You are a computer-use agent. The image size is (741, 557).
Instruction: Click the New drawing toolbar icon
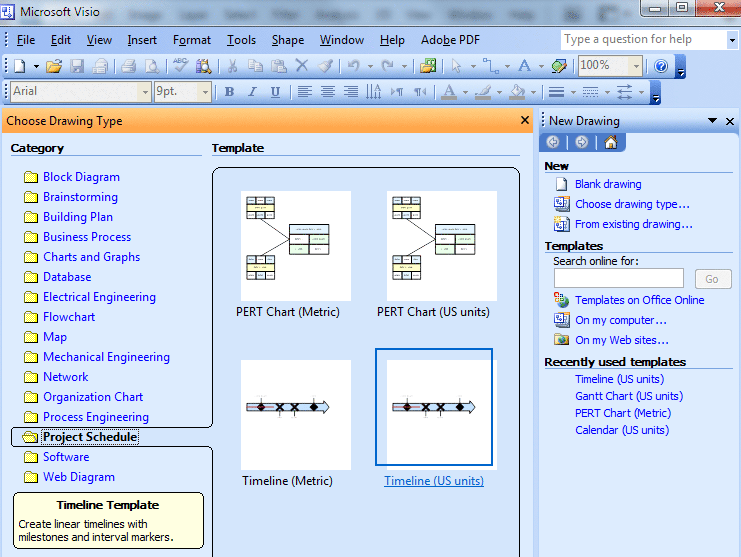[x=20, y=66]
